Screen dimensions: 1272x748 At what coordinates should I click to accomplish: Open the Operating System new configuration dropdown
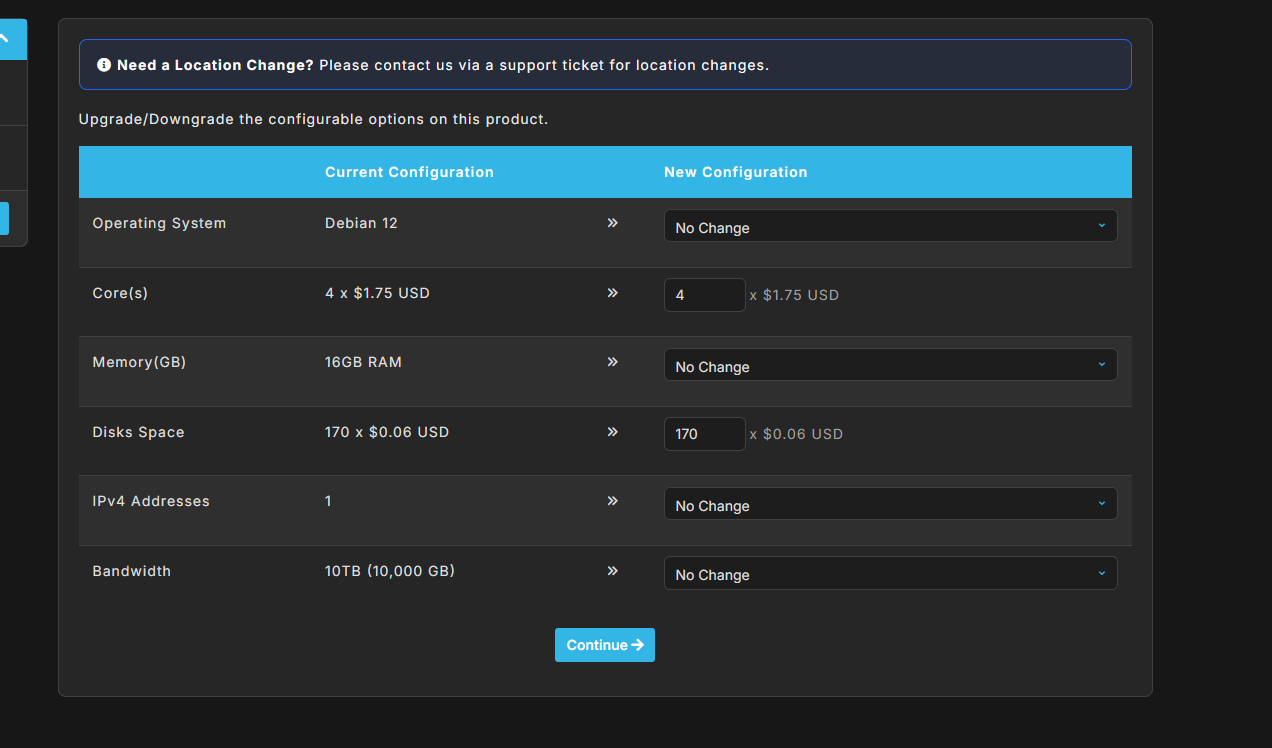[890, 226]
